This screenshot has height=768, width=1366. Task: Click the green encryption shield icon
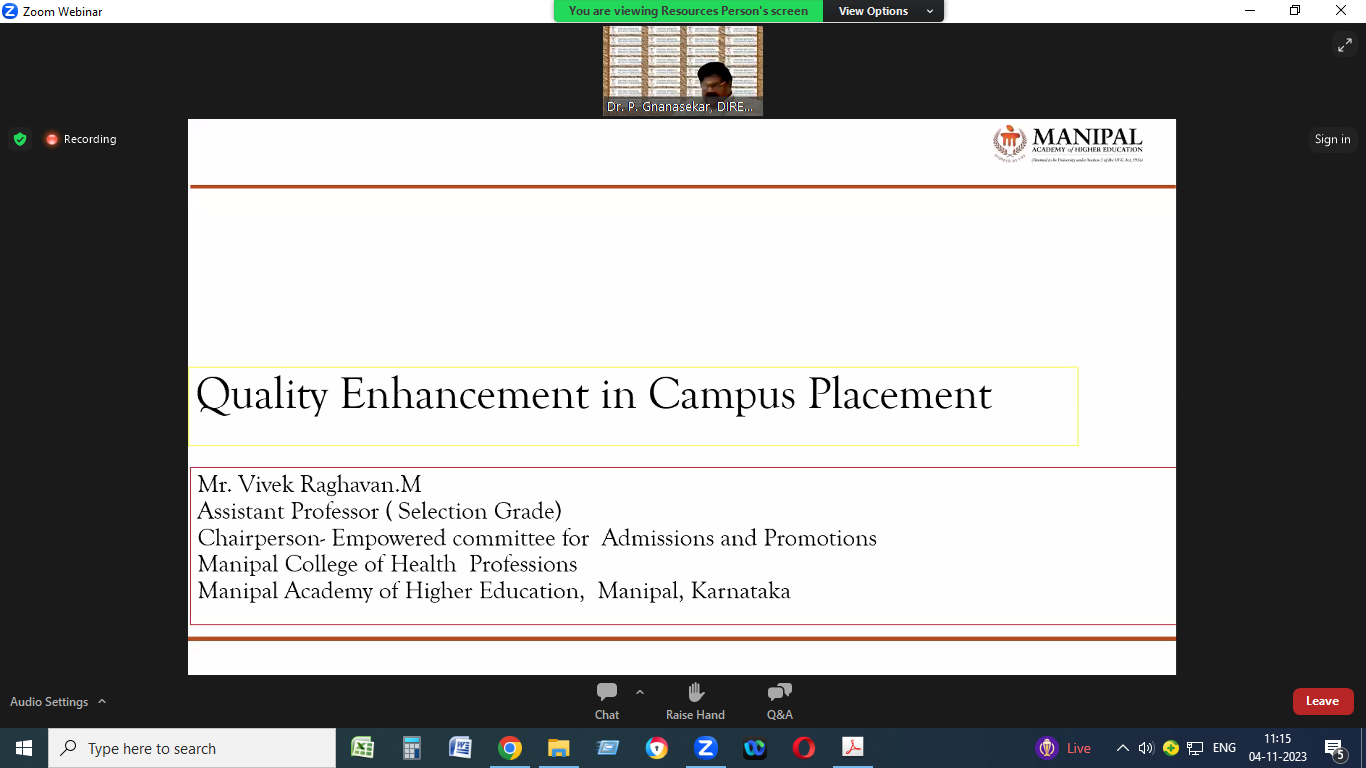click(20, 139)
